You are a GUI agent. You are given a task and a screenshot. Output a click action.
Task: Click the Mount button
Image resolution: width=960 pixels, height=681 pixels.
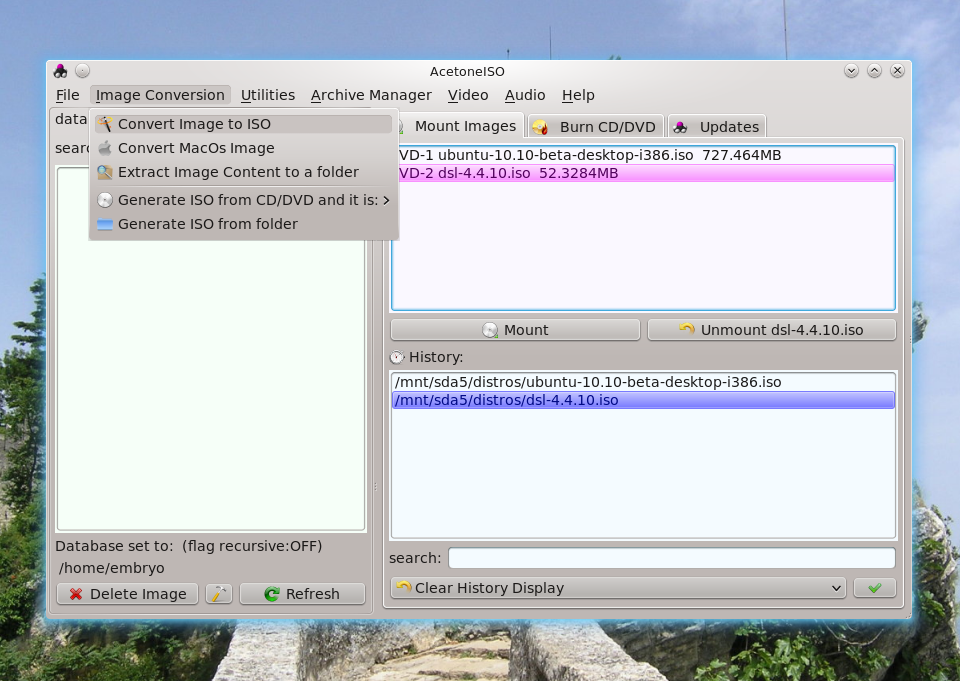[515, 330]
